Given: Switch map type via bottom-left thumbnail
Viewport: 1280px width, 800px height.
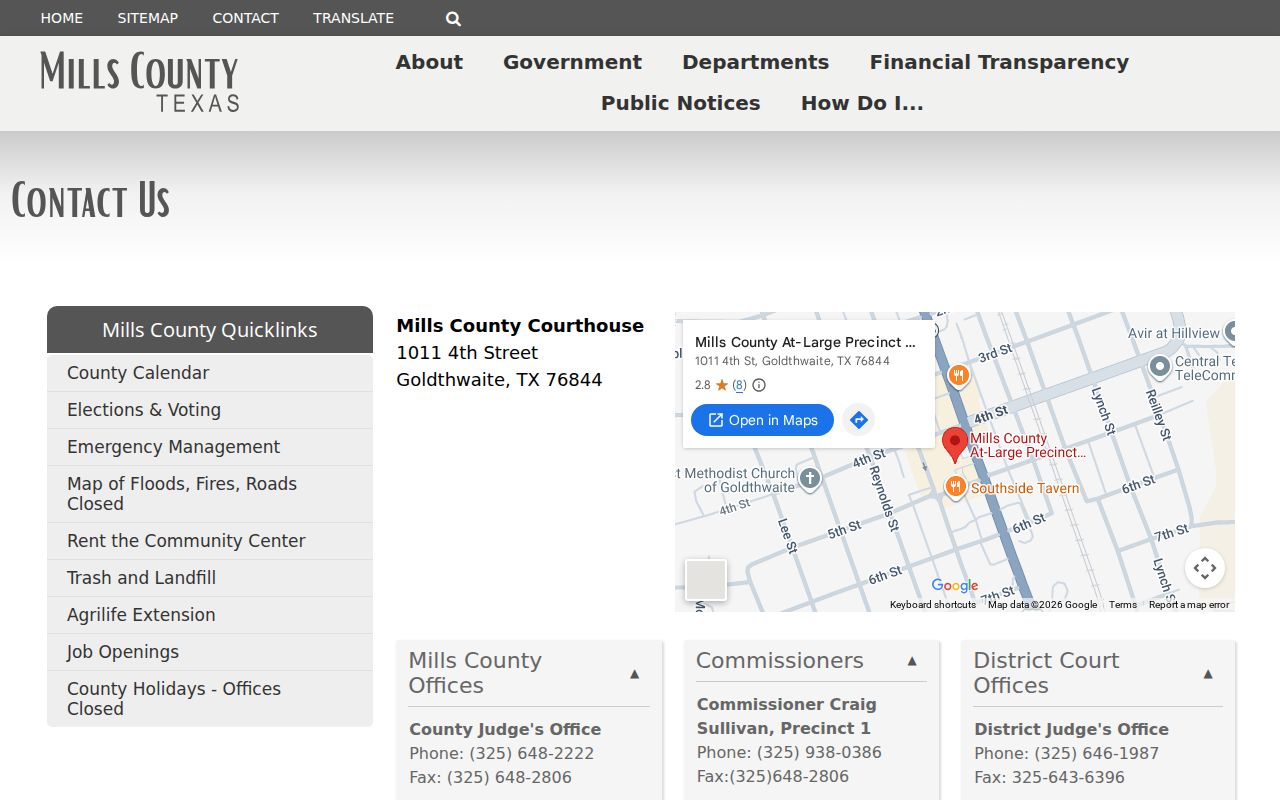Looking at the screenshot, I should pos(706,580).
